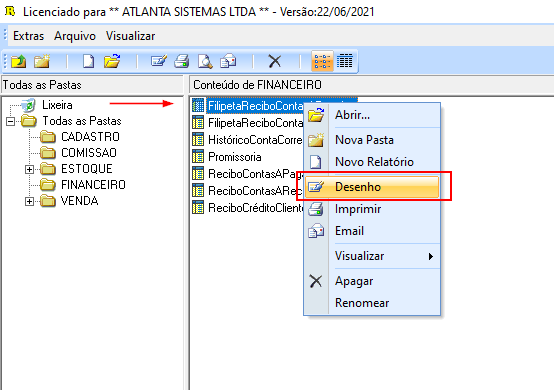Select Desenho in the context menu
The width and height of the screenshot is (554, 390).
(372, 187)
